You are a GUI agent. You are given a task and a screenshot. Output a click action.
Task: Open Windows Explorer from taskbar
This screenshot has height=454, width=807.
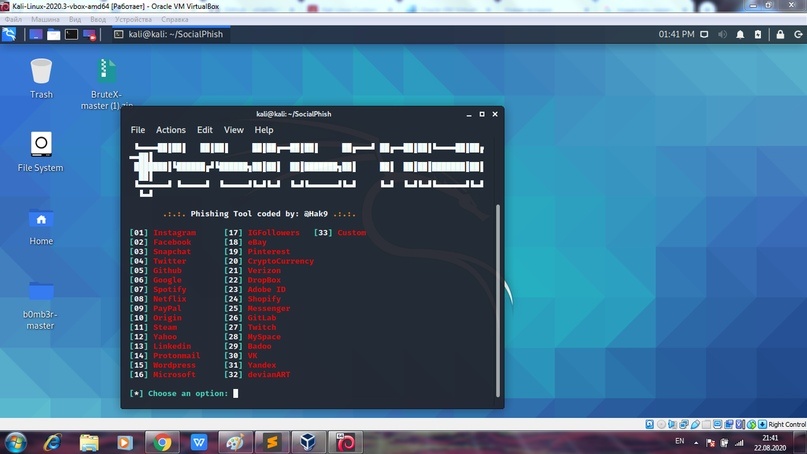[x=89, y=443]
